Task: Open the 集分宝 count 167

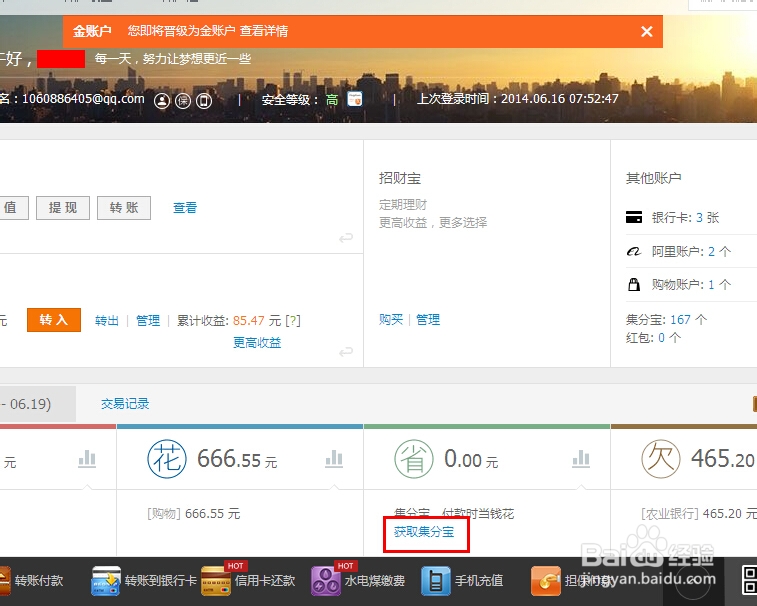Action: click(680, 320)
